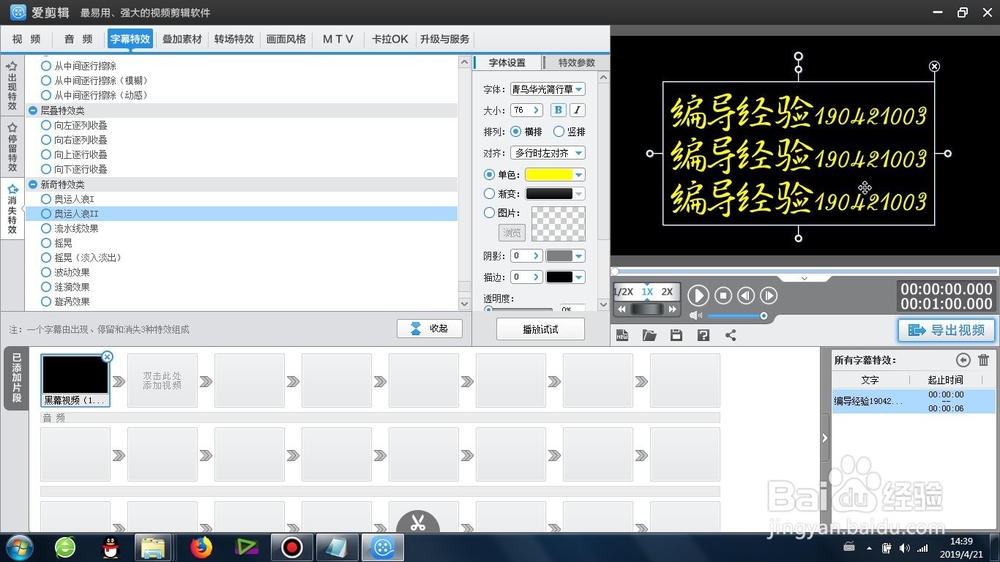Open the 卡拉OK tab
Screen dimensions: 1000x562
click(390, 39)
